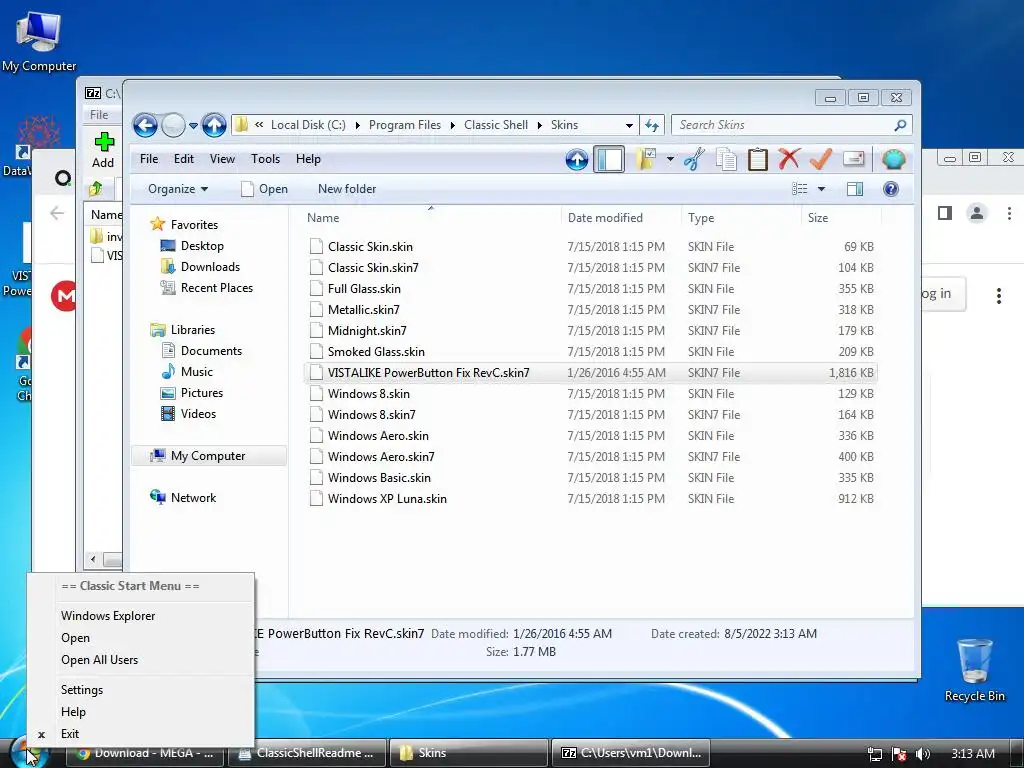The height and width of the screenshot is (768, 1024).
Task: Open Classic Explorer settings shell icon
Action: pyautogui.click(x=893, y=159)
